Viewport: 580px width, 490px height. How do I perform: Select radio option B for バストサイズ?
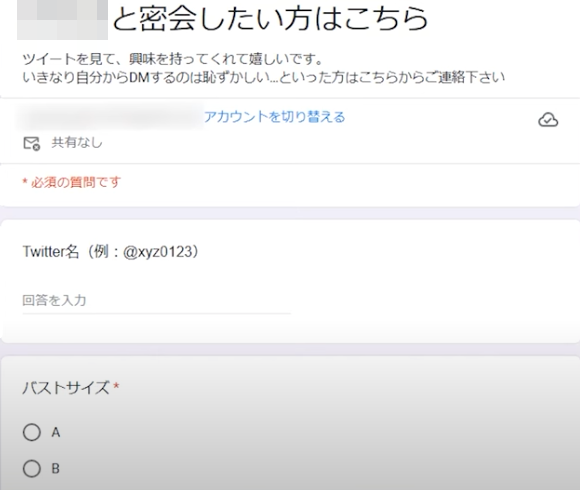click(32, 469)
